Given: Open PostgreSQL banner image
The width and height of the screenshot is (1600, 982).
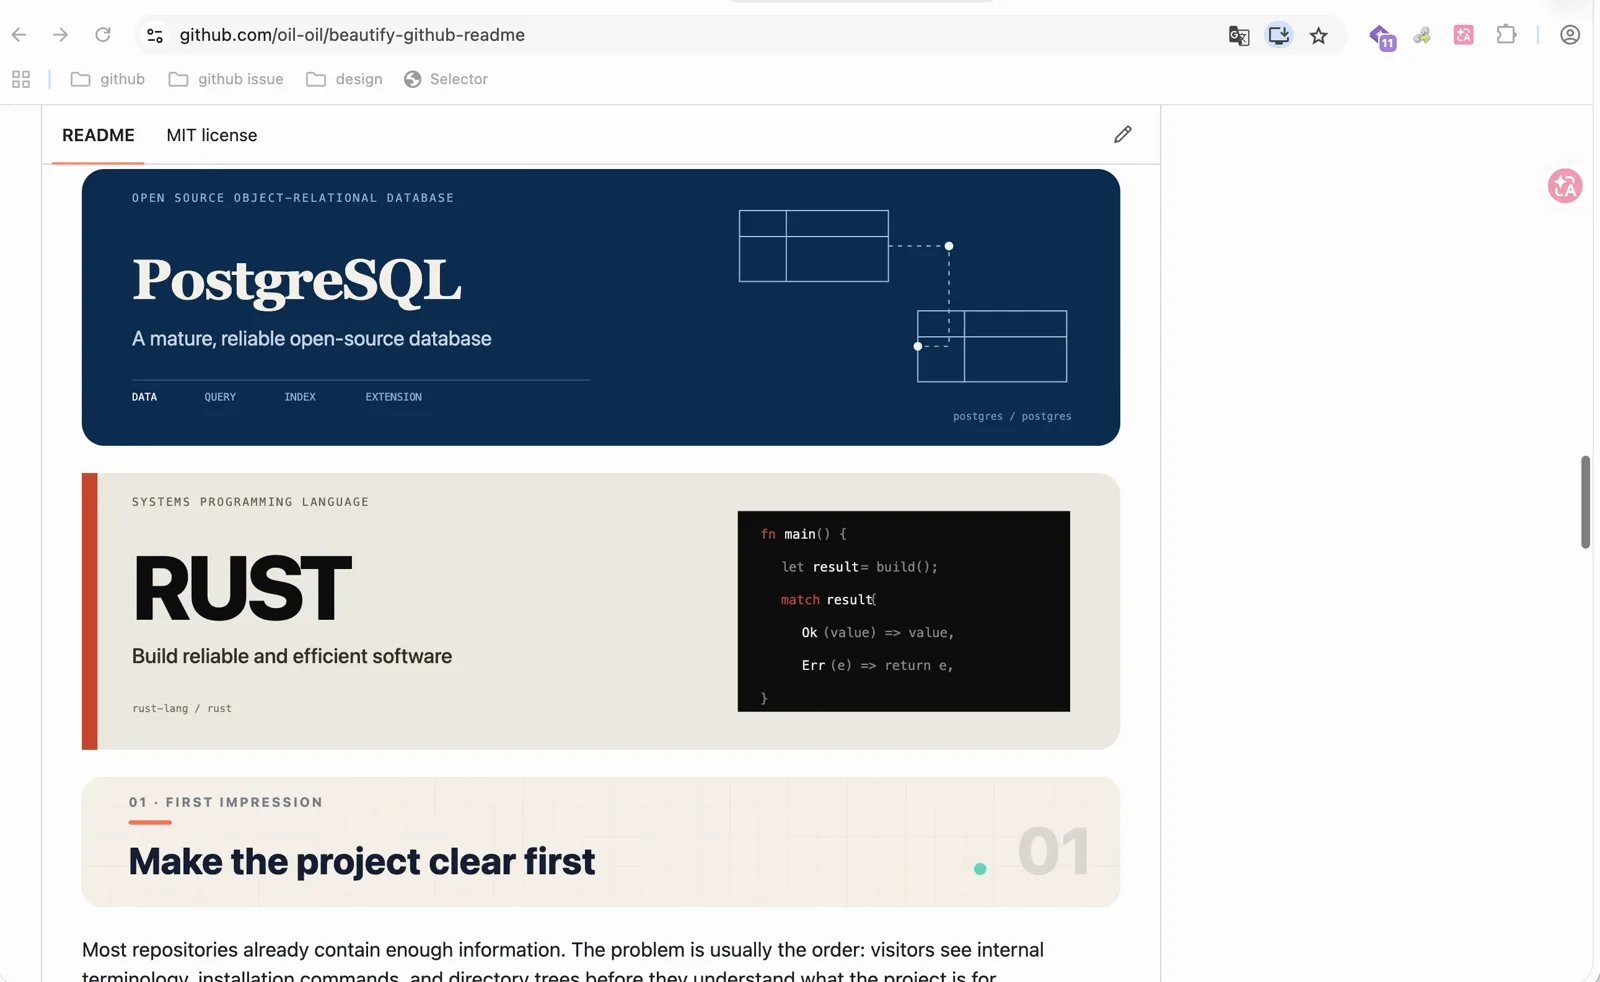Looking at the screenshot, I should [601, 307].
